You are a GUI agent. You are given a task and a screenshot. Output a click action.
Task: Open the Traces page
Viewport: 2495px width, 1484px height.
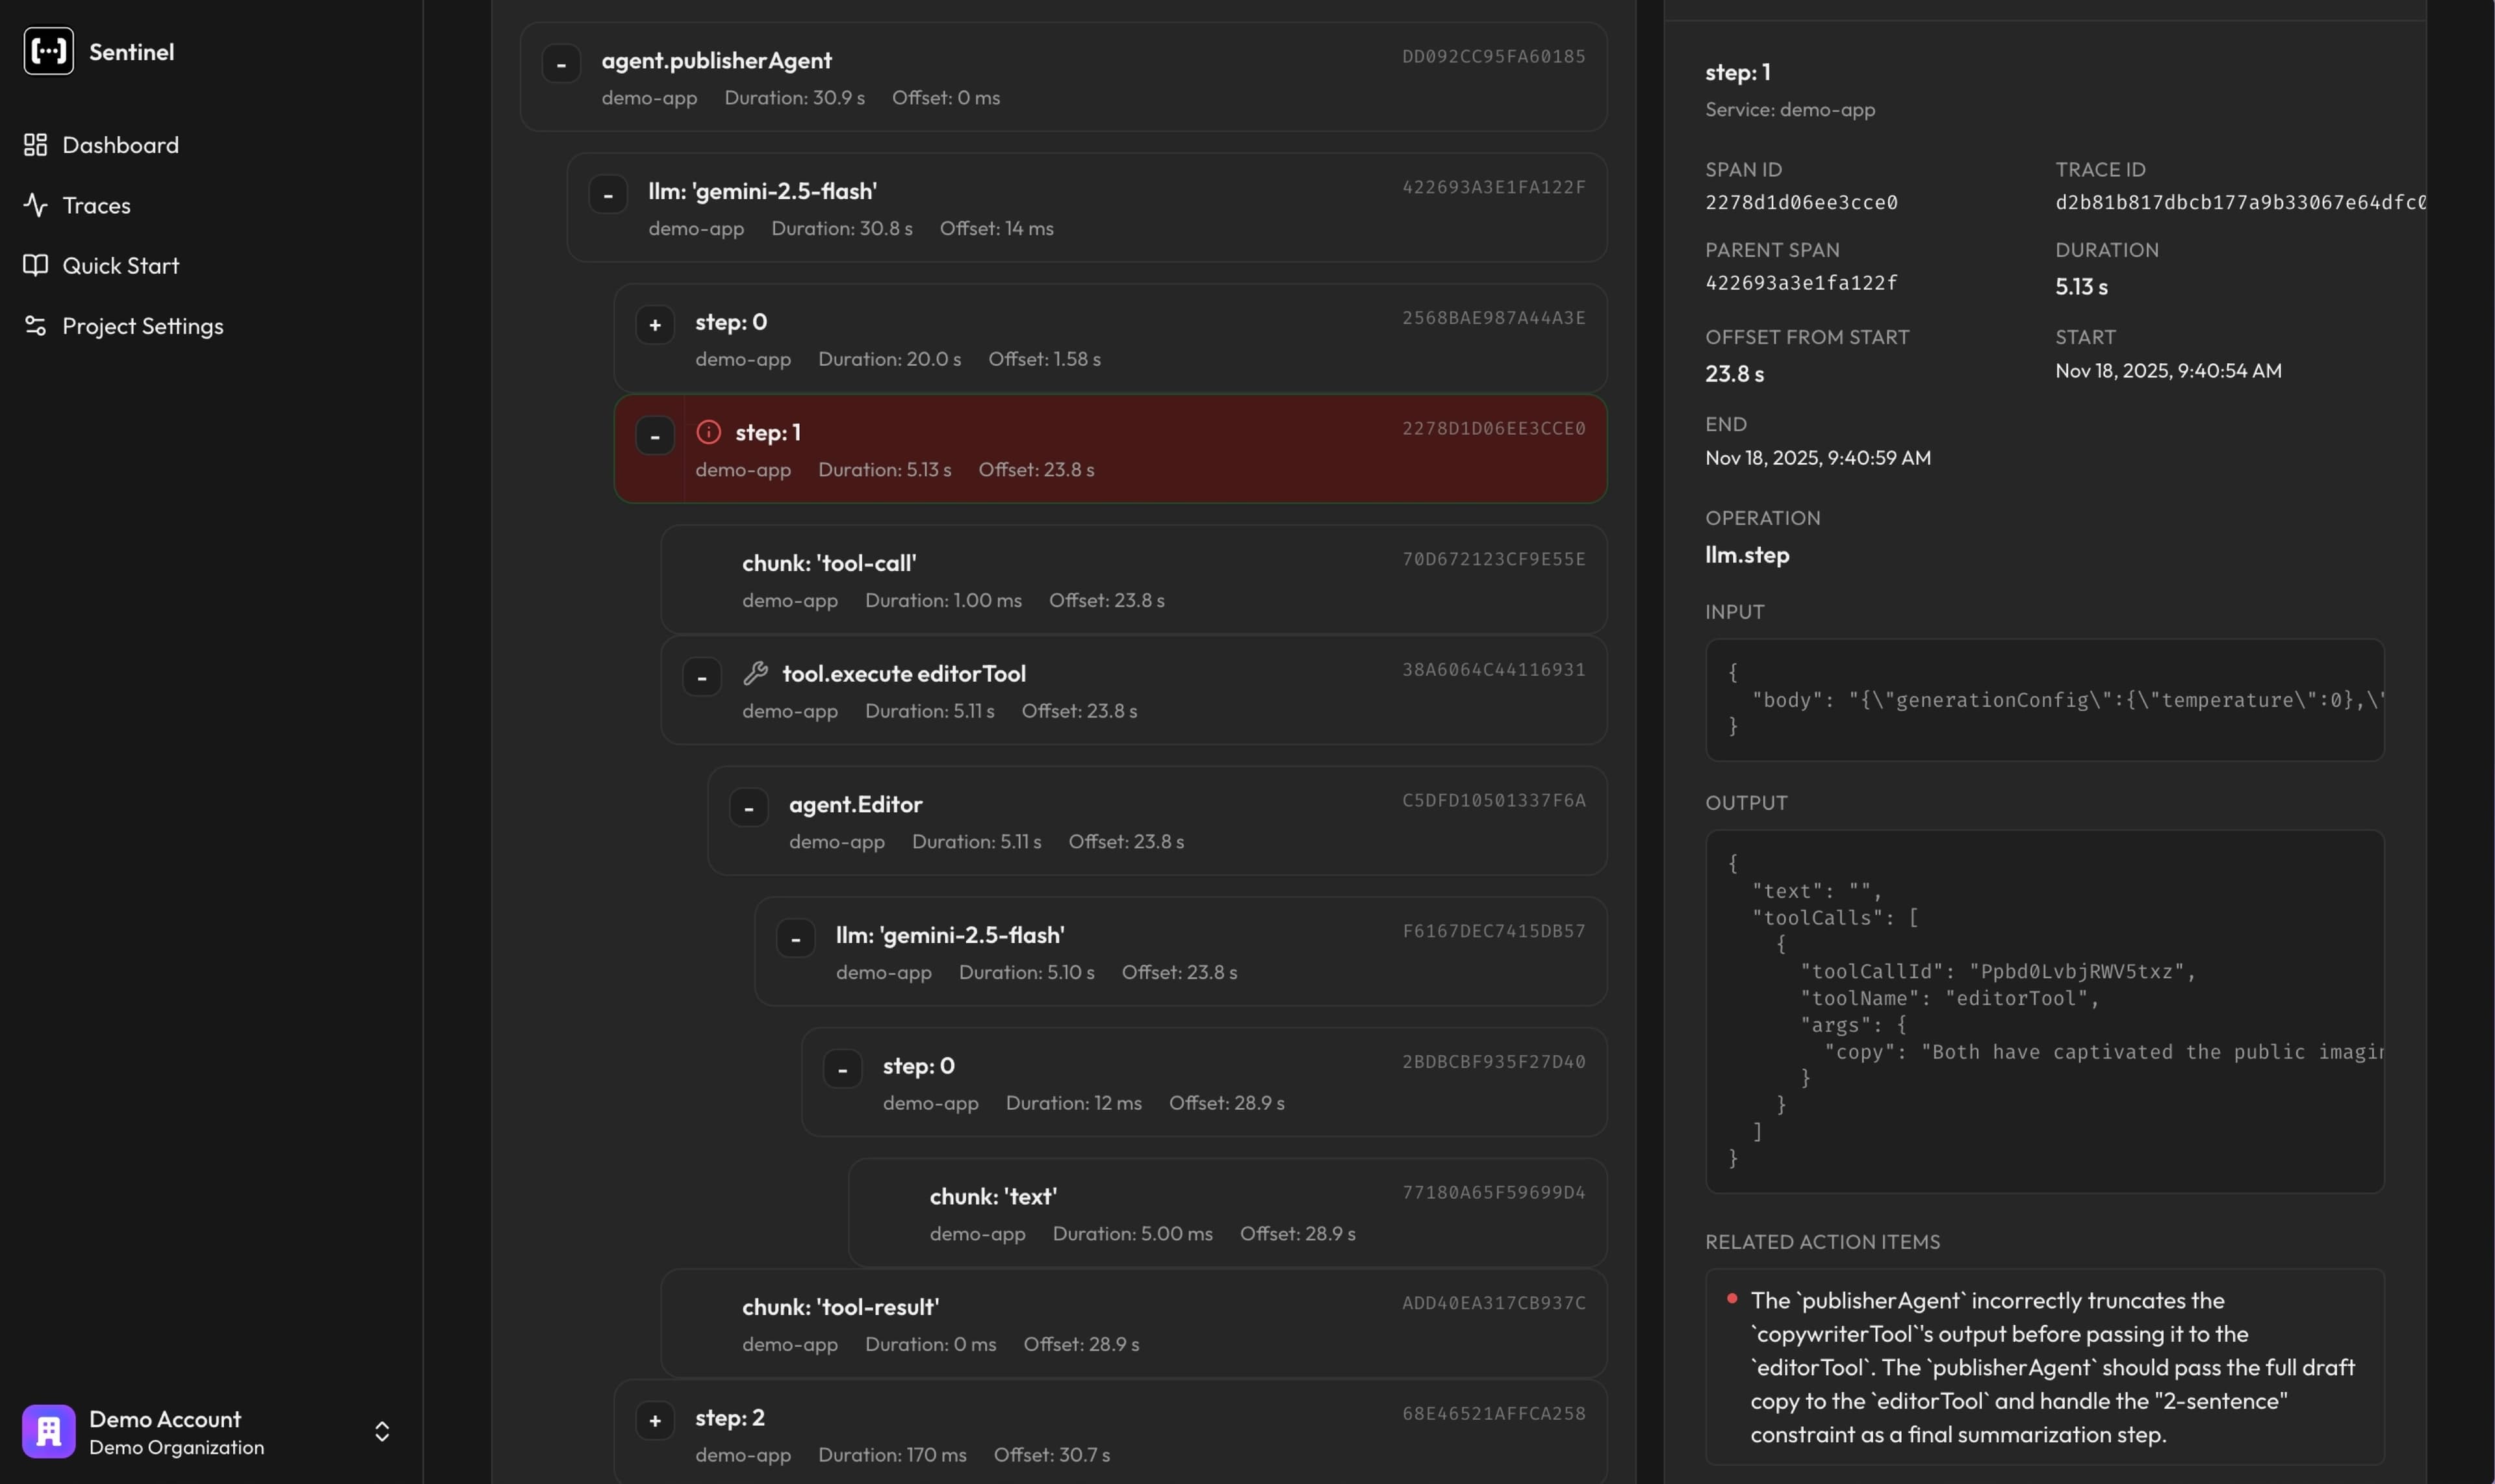coord(96,205)
